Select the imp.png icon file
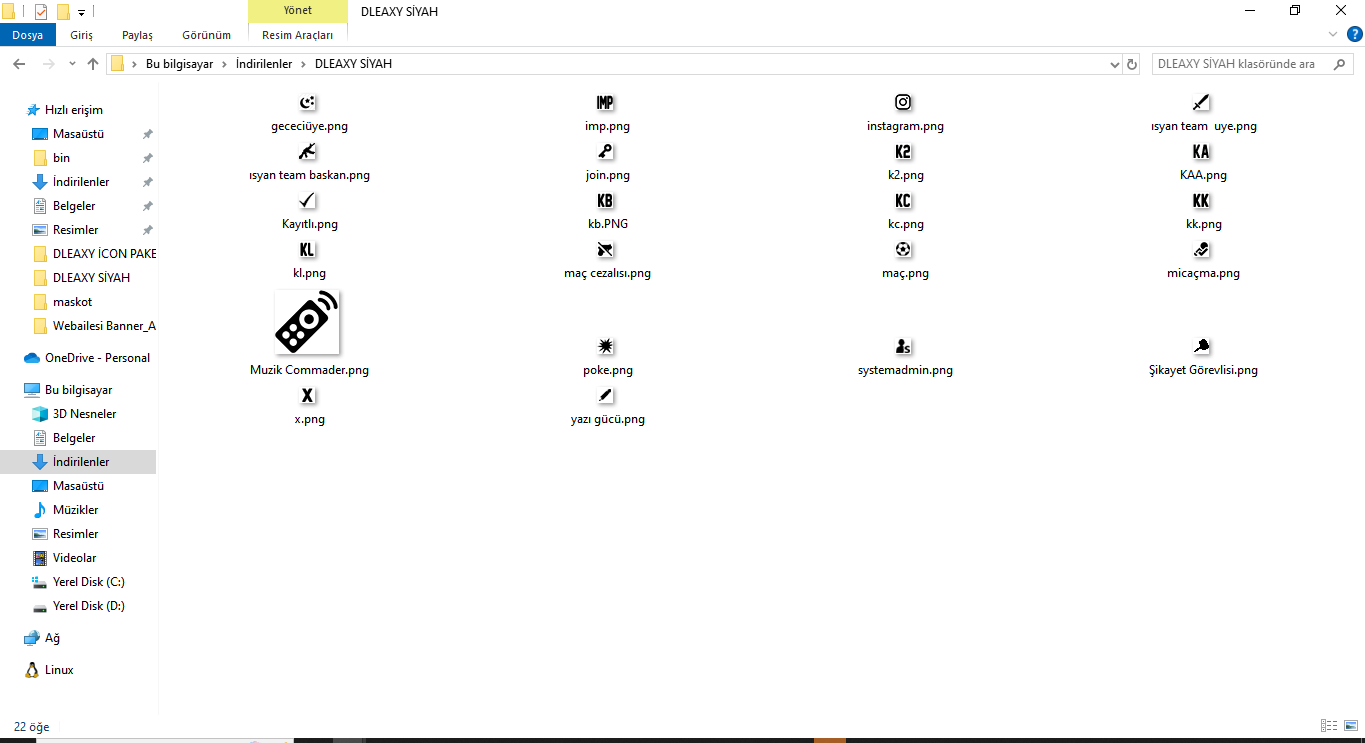The width and height of the screenshot is (1365, 743). 606,103
